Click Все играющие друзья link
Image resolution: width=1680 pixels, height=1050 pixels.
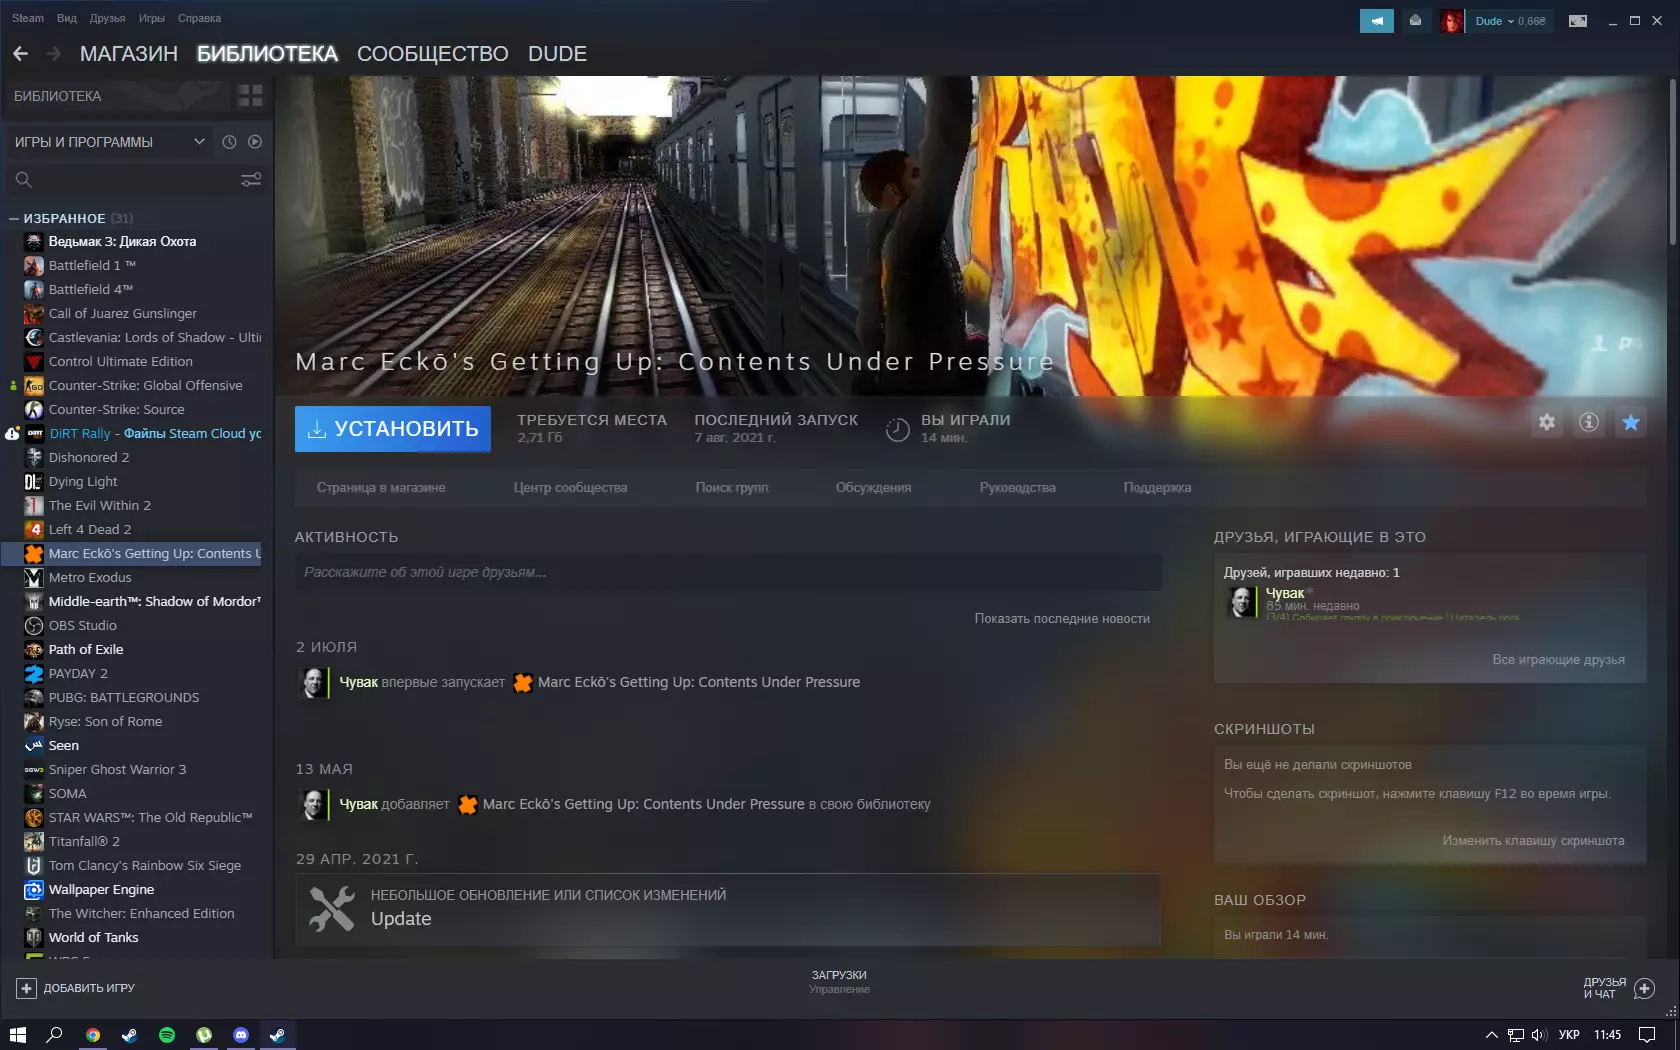click(x=1558, y=660)
